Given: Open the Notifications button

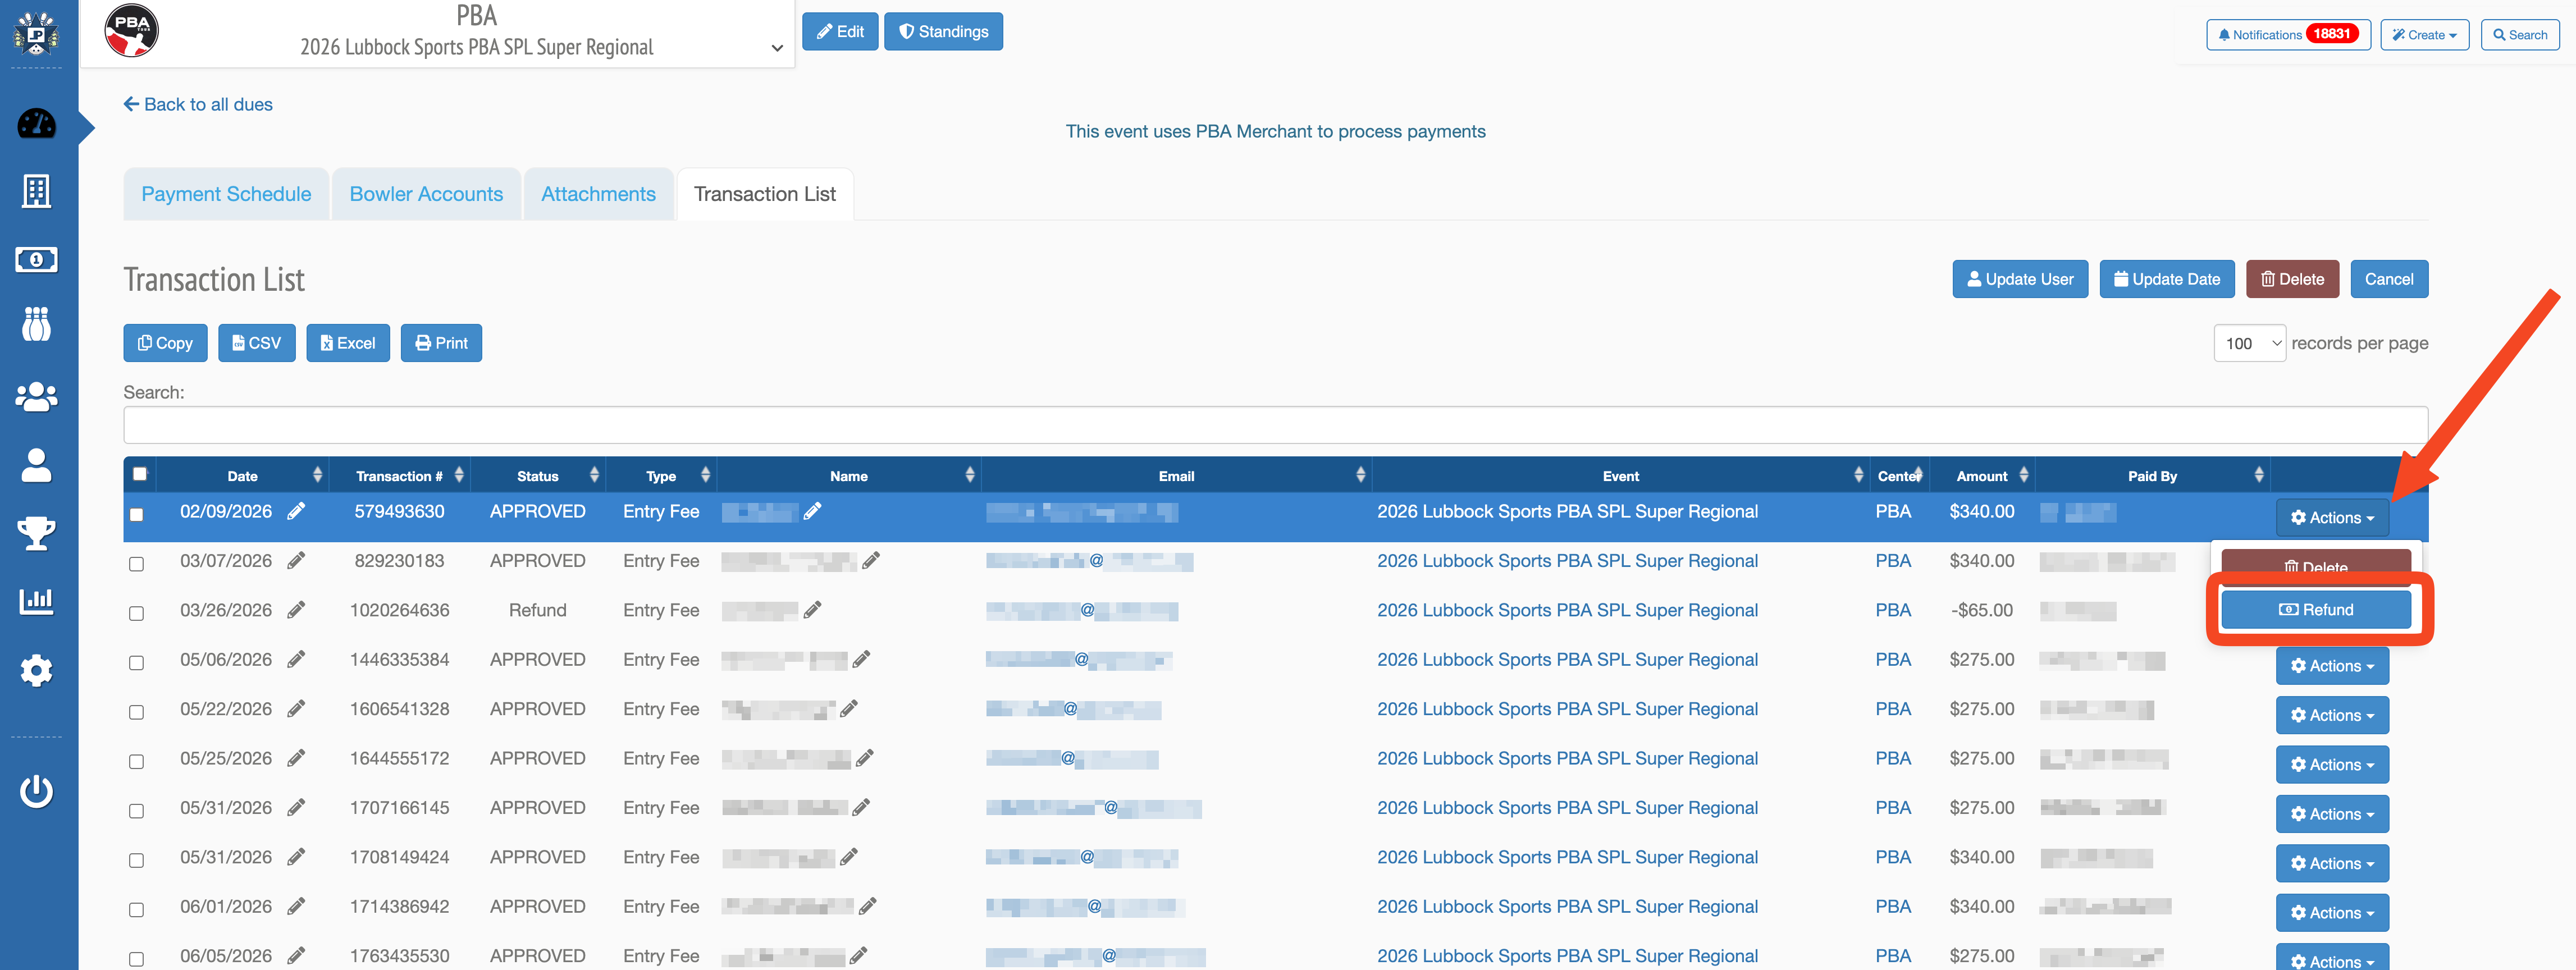Looking at the screenshot, I should (x=2288, y=34).
